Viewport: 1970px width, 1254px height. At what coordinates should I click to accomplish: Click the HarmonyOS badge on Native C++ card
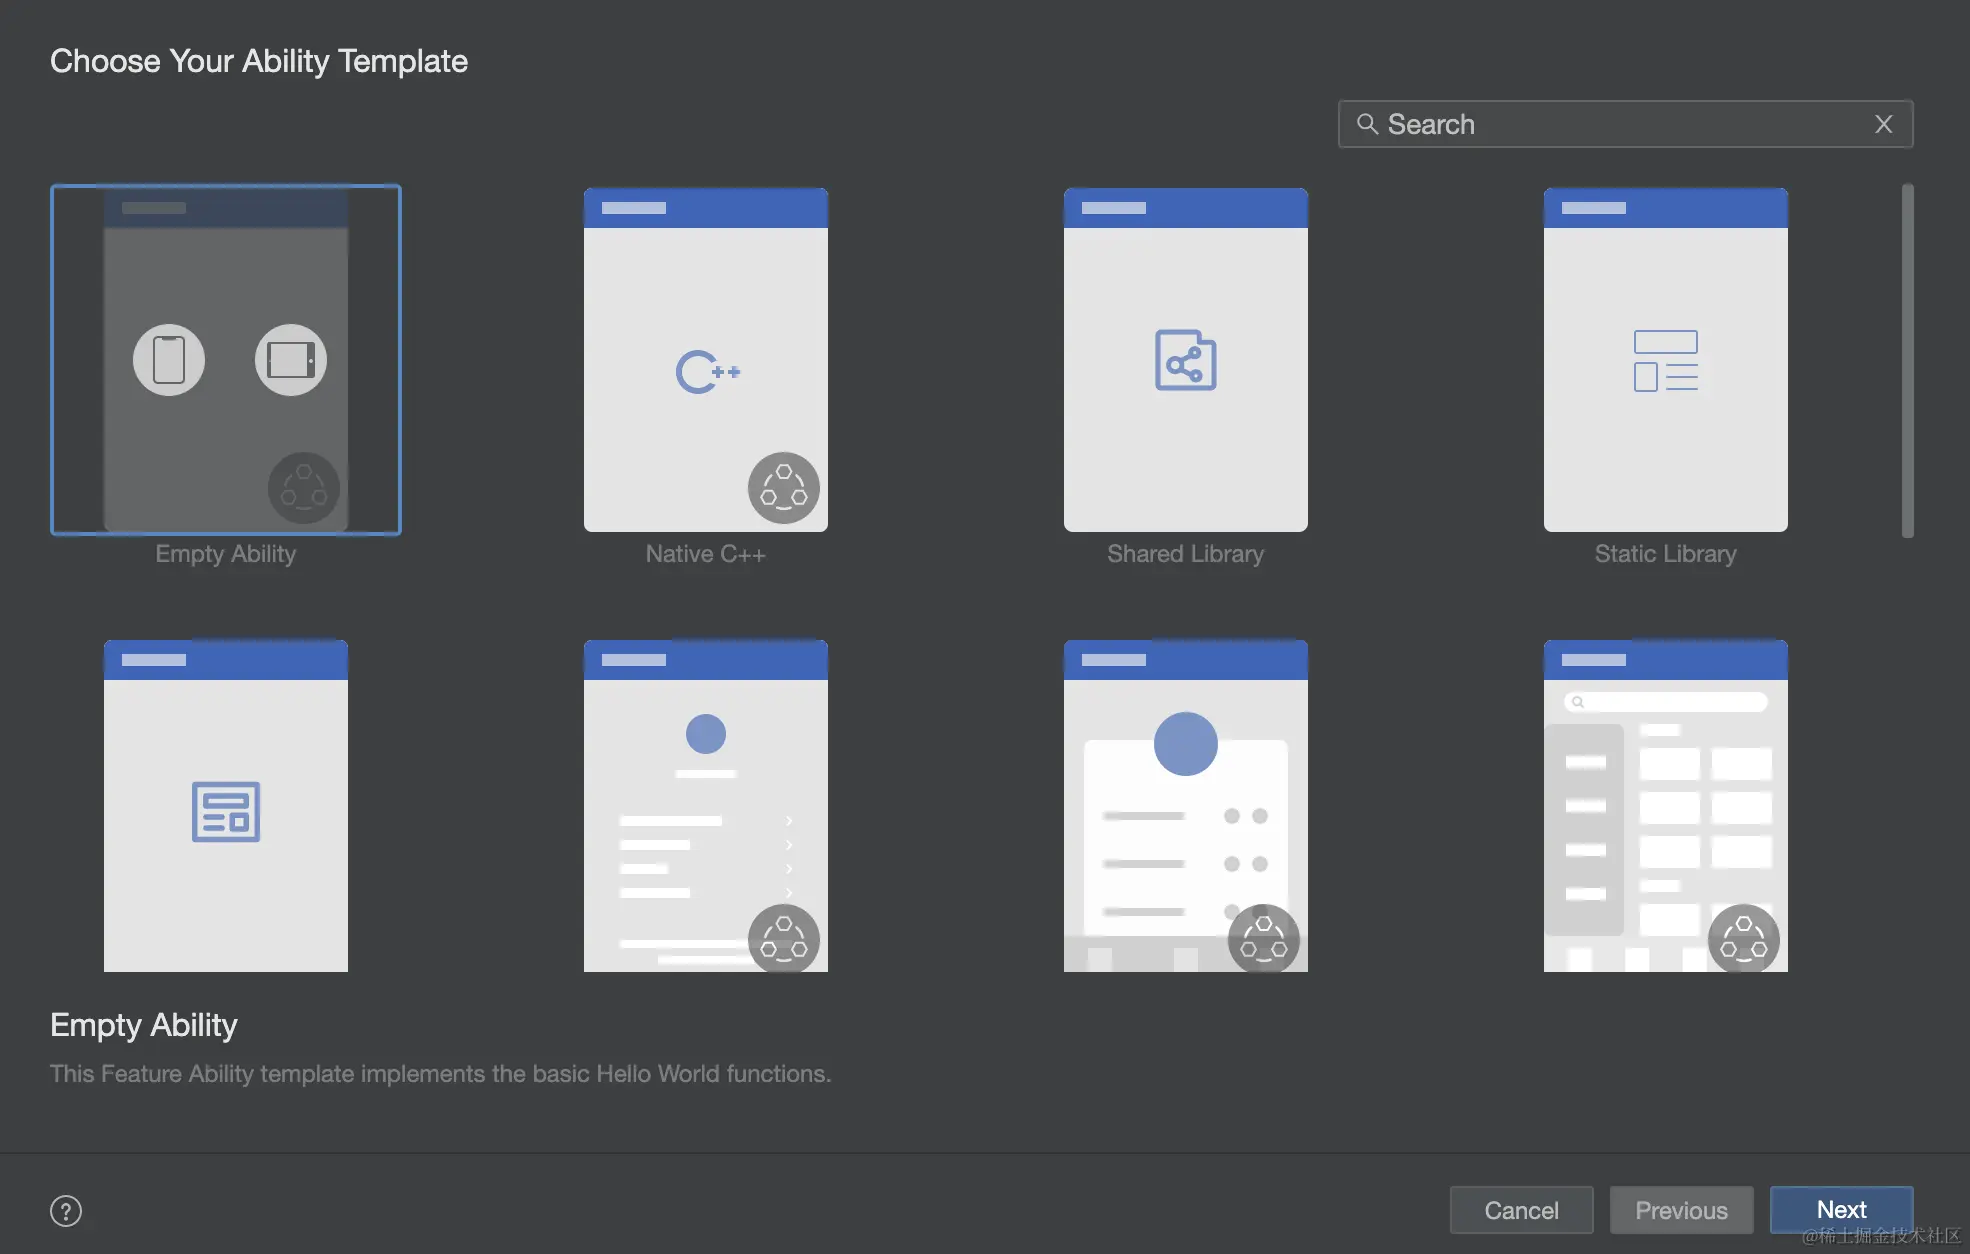(x=783, y=488)
